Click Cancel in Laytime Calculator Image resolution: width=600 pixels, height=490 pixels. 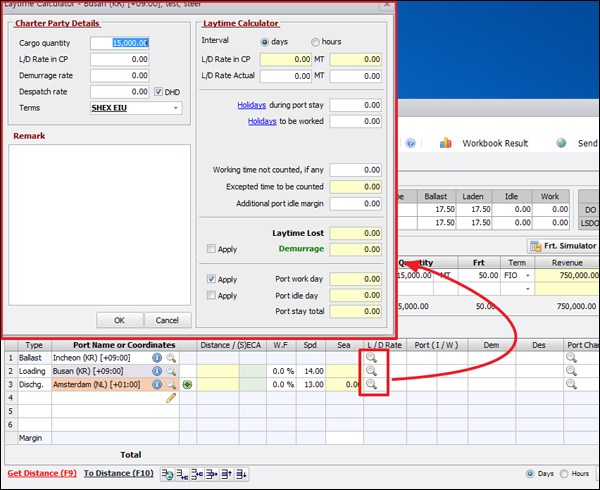pos(167,320)
